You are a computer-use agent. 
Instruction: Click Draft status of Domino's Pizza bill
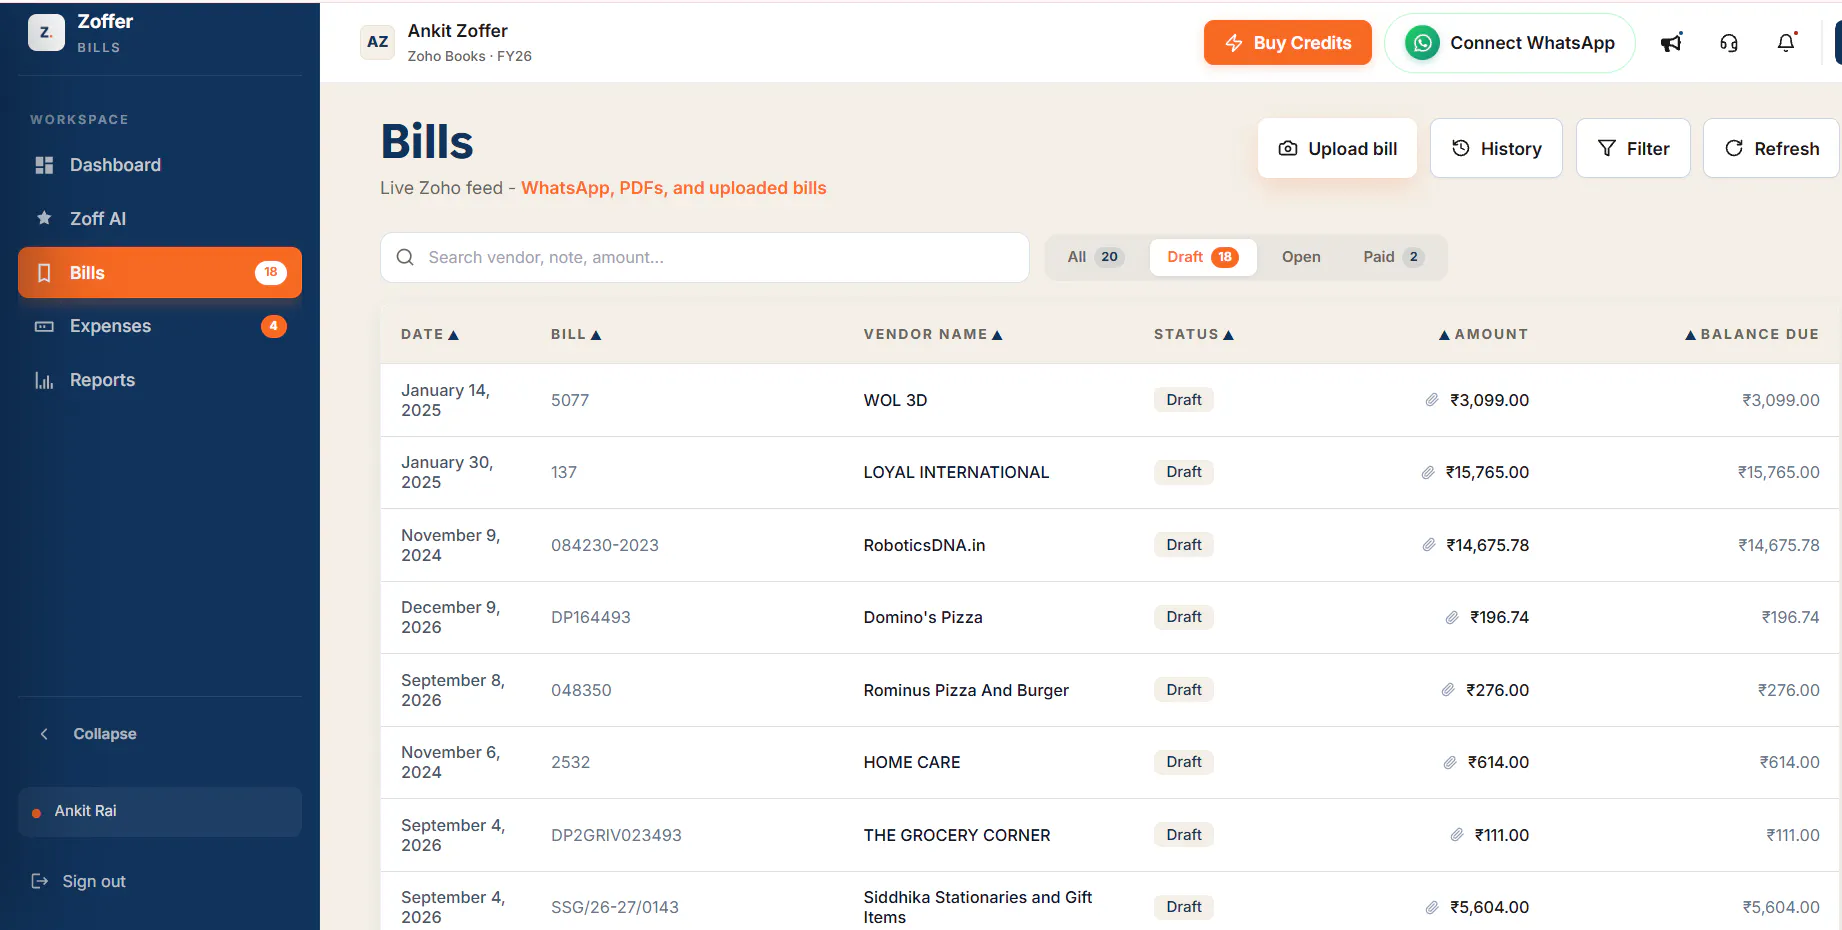coord(1184,617)
